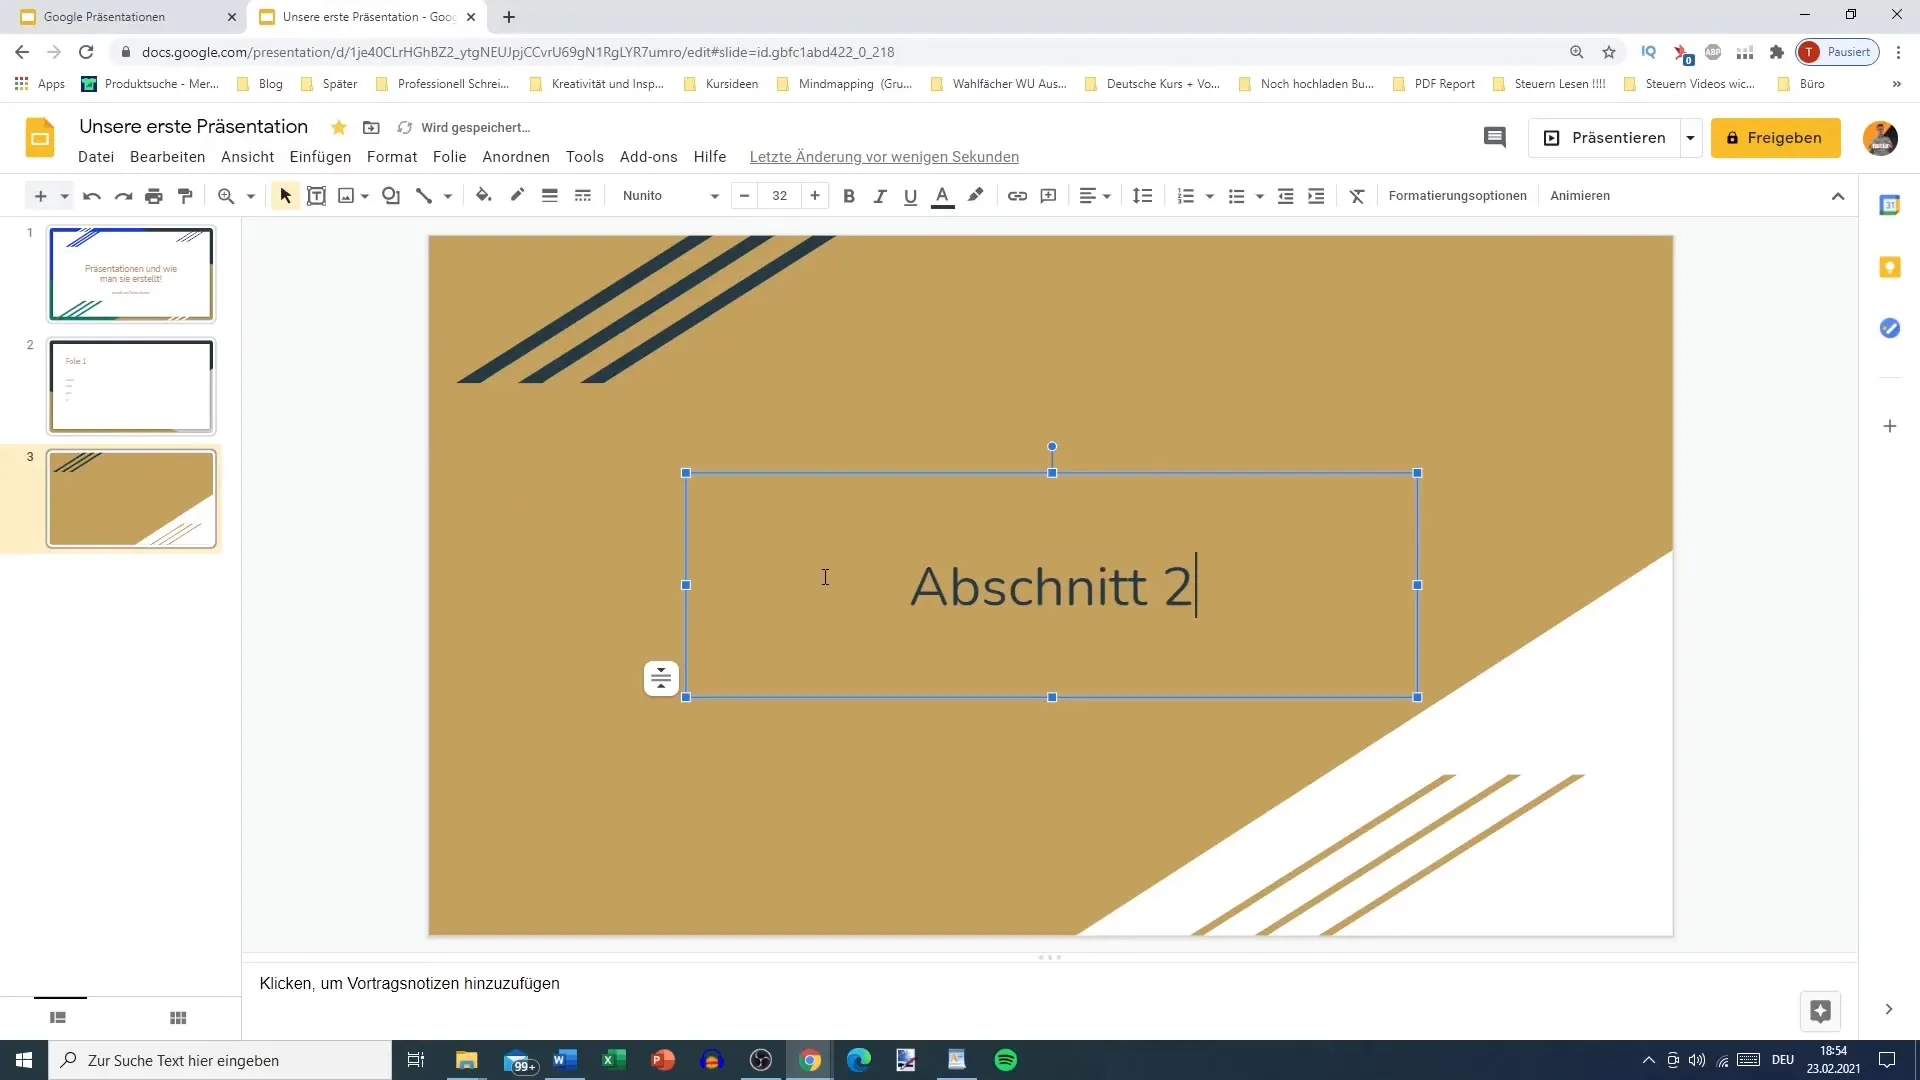Open bulleted list dropdown arrow
The width and height of the screenshot is (1920, 1080).
[1259, 196]
